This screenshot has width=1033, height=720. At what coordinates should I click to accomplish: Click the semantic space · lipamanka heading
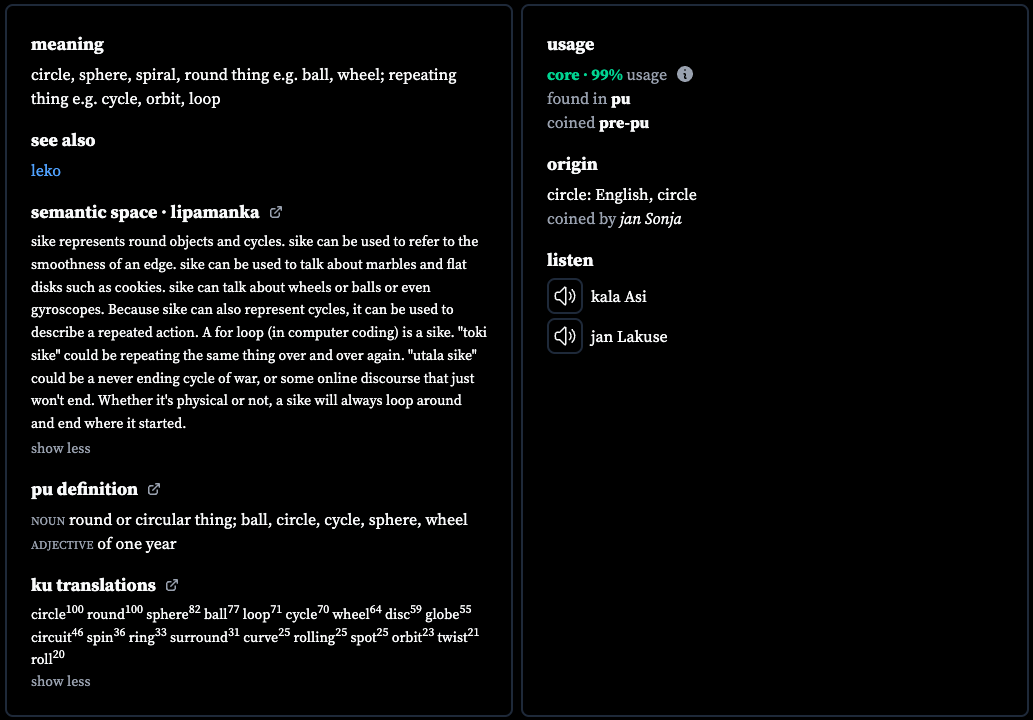[145, 212]
